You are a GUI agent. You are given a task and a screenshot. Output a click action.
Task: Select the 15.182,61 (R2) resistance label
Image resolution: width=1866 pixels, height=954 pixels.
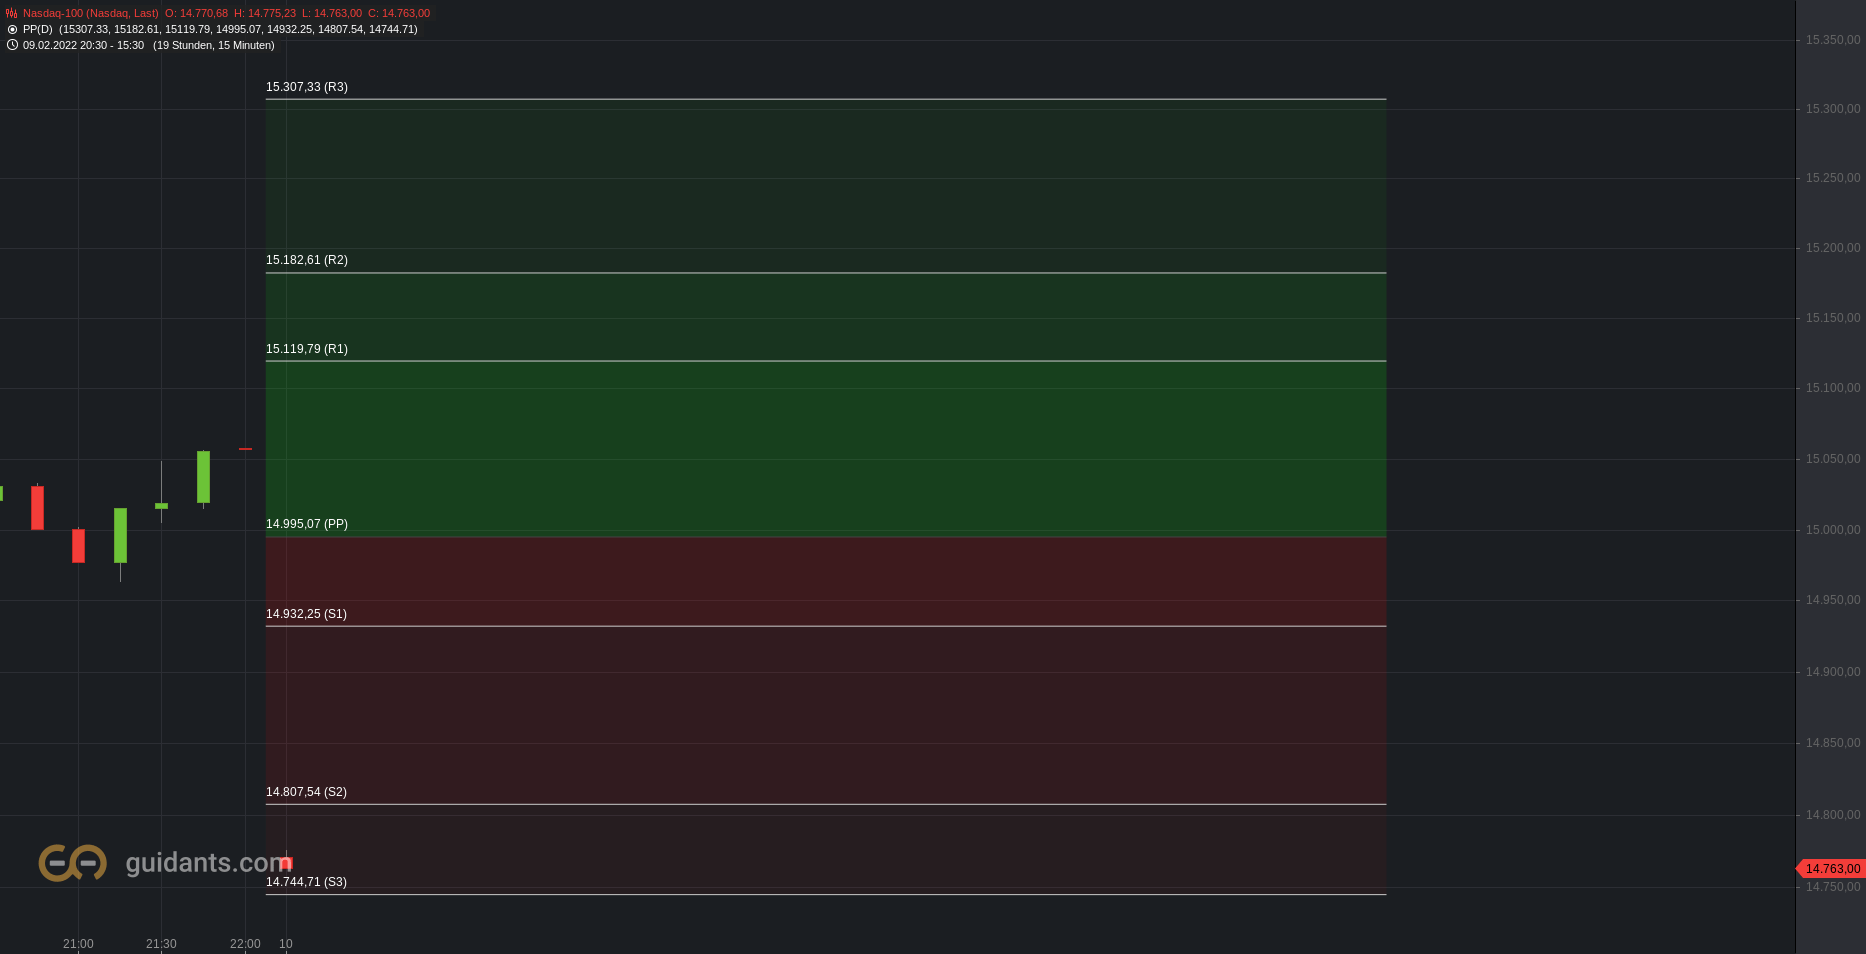(x=307, y=260)
